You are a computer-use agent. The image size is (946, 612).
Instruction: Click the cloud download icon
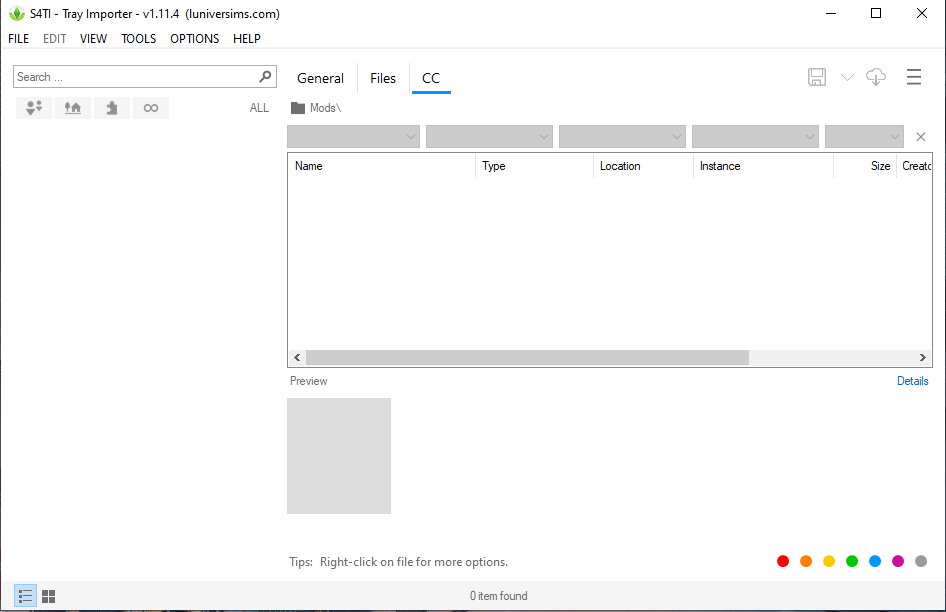[x=875, y=77]
